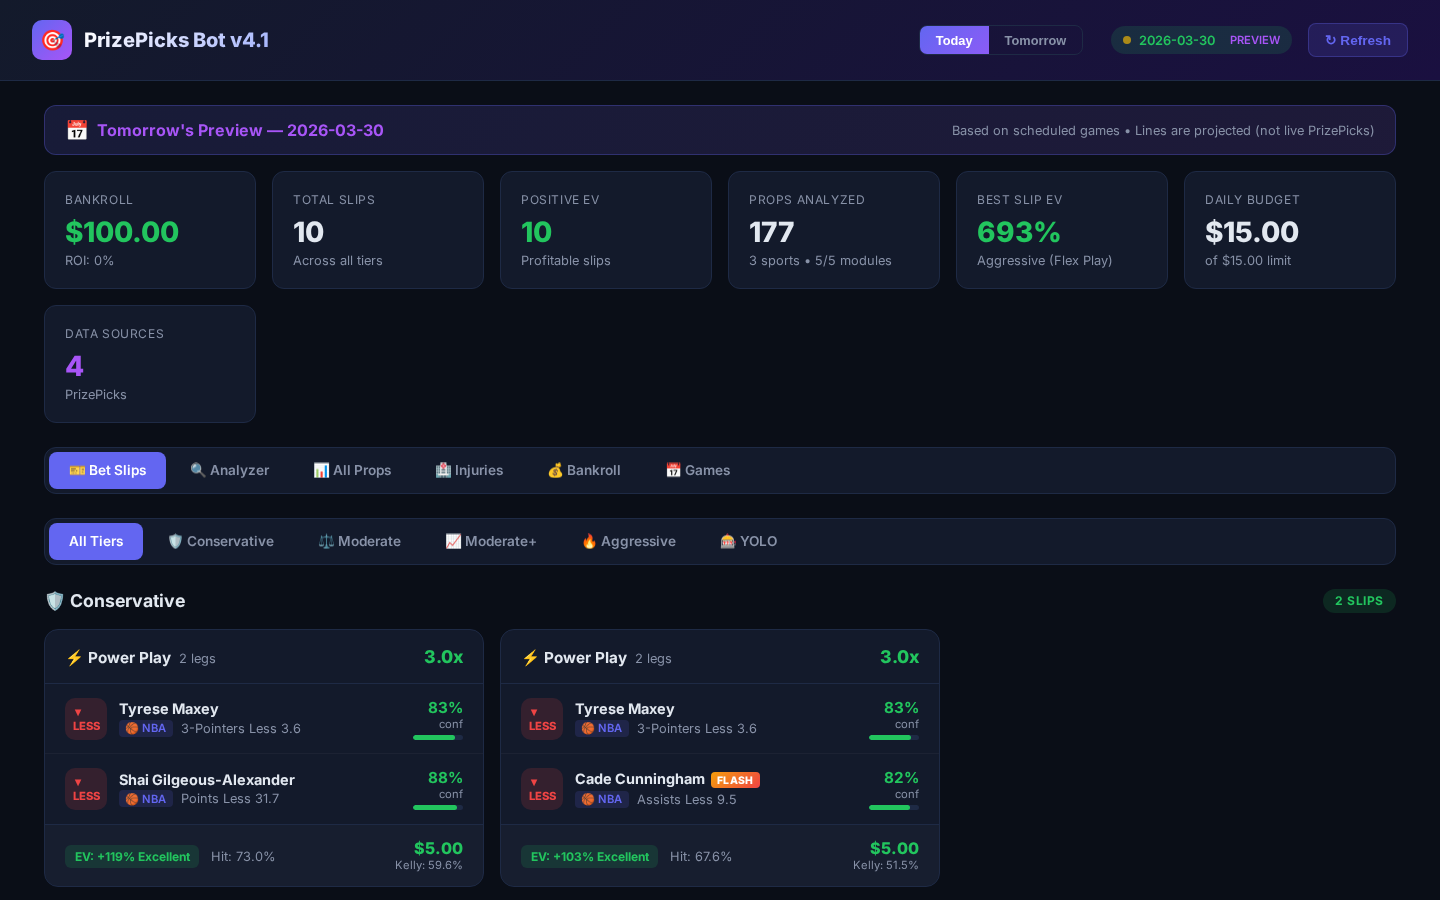Image resolution: width=1440 pixels, height=900 pixels.
Task: Click the 'Tomorrow's Preview — 2026-03-30' heading
Action: click(x=240, y=130)
